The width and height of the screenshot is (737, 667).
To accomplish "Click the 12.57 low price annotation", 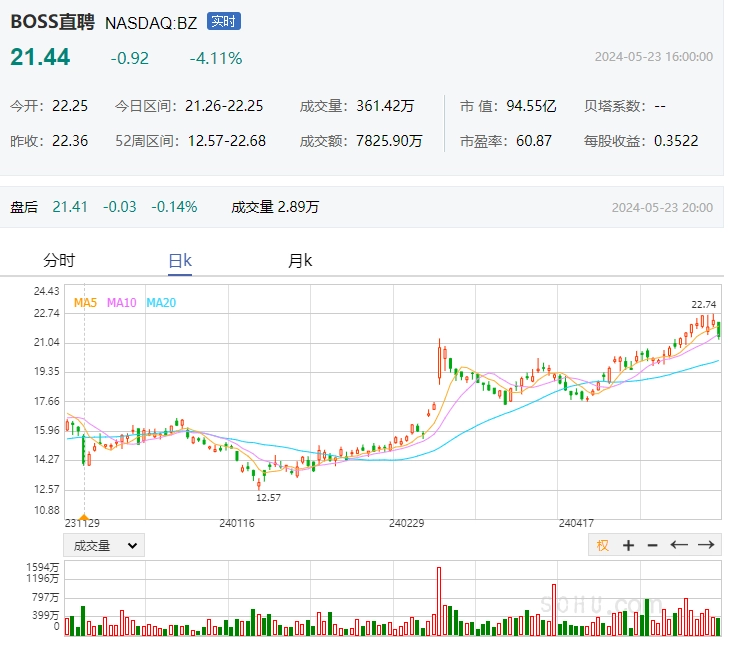I will (x=268, y=497).
